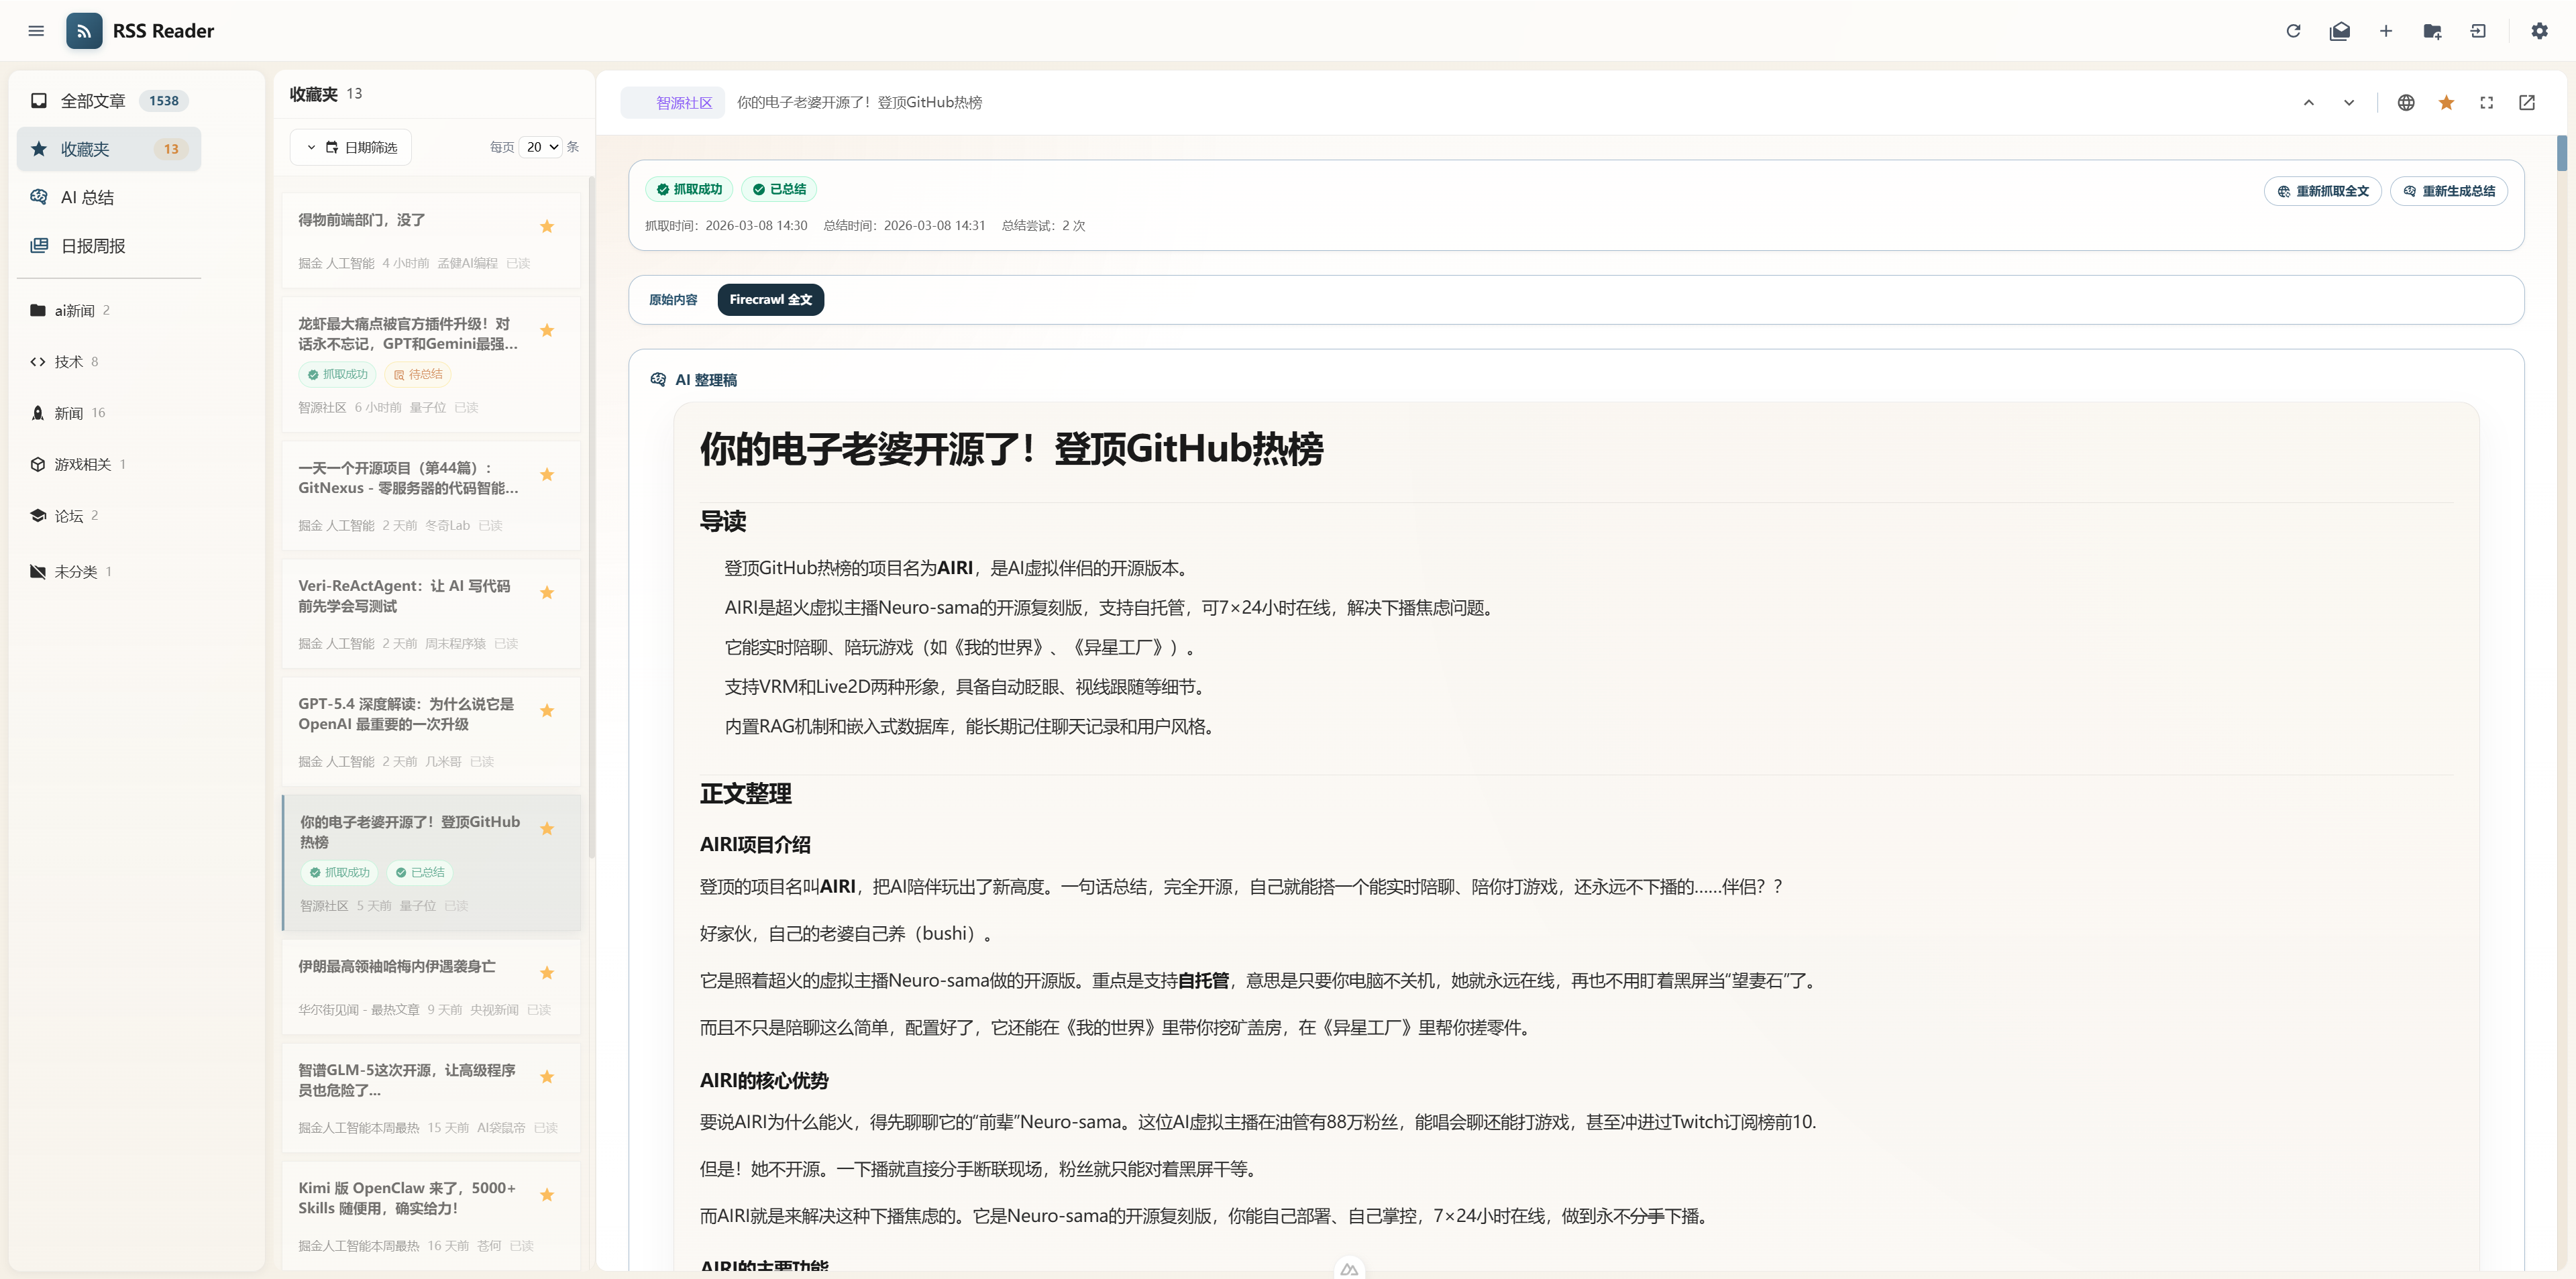
Task: Open article 一天一个开源项目 GitNexus
Action: coord(431,495)
